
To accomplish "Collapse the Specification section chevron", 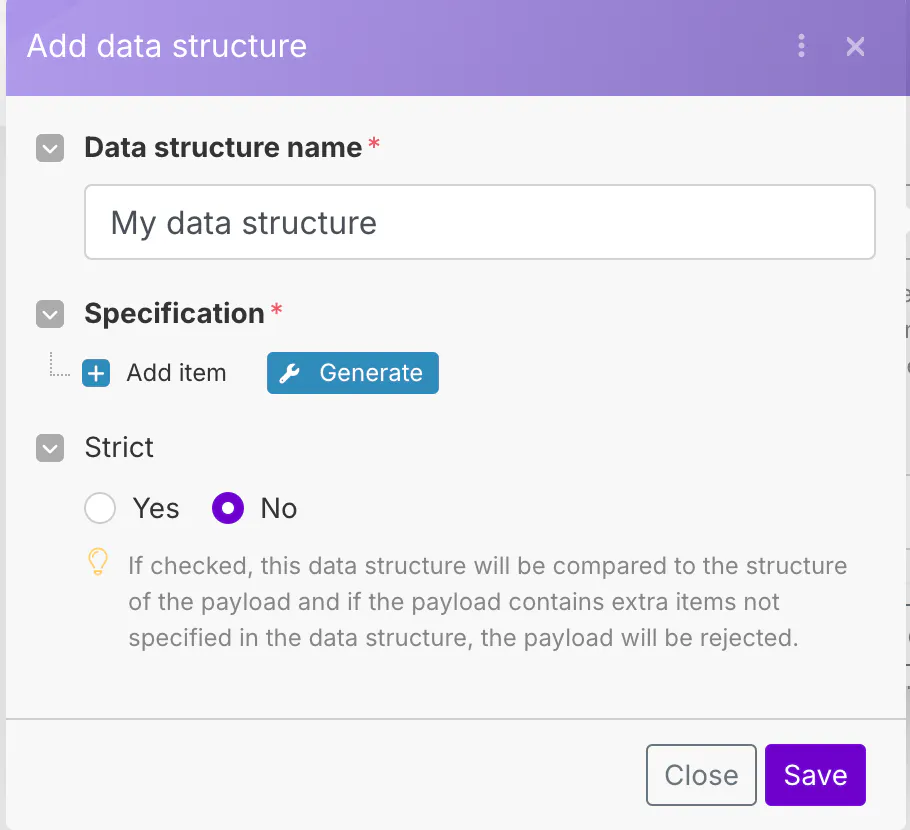I will [x=50, y=315].
